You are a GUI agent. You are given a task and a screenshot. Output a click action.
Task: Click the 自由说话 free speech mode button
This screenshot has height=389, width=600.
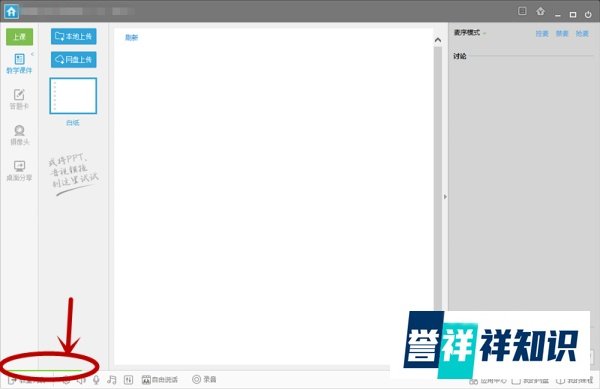pos(160,379)
